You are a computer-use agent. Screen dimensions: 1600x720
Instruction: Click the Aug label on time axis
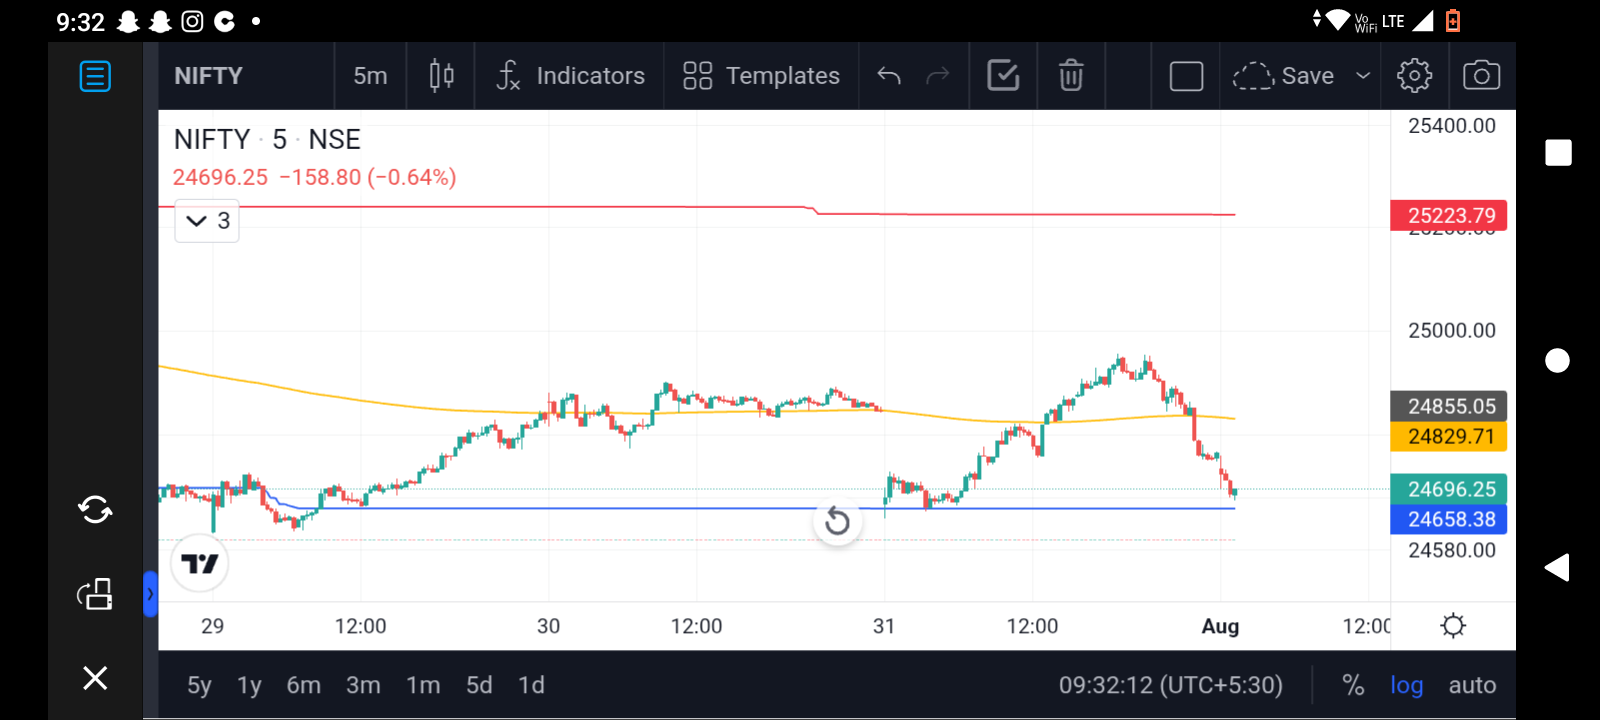point(1220,626)
